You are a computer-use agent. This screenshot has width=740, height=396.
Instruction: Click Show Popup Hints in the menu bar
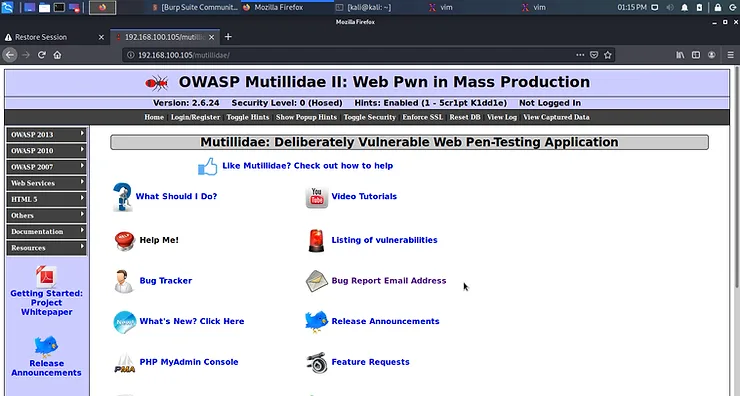[x=306, y=117]
